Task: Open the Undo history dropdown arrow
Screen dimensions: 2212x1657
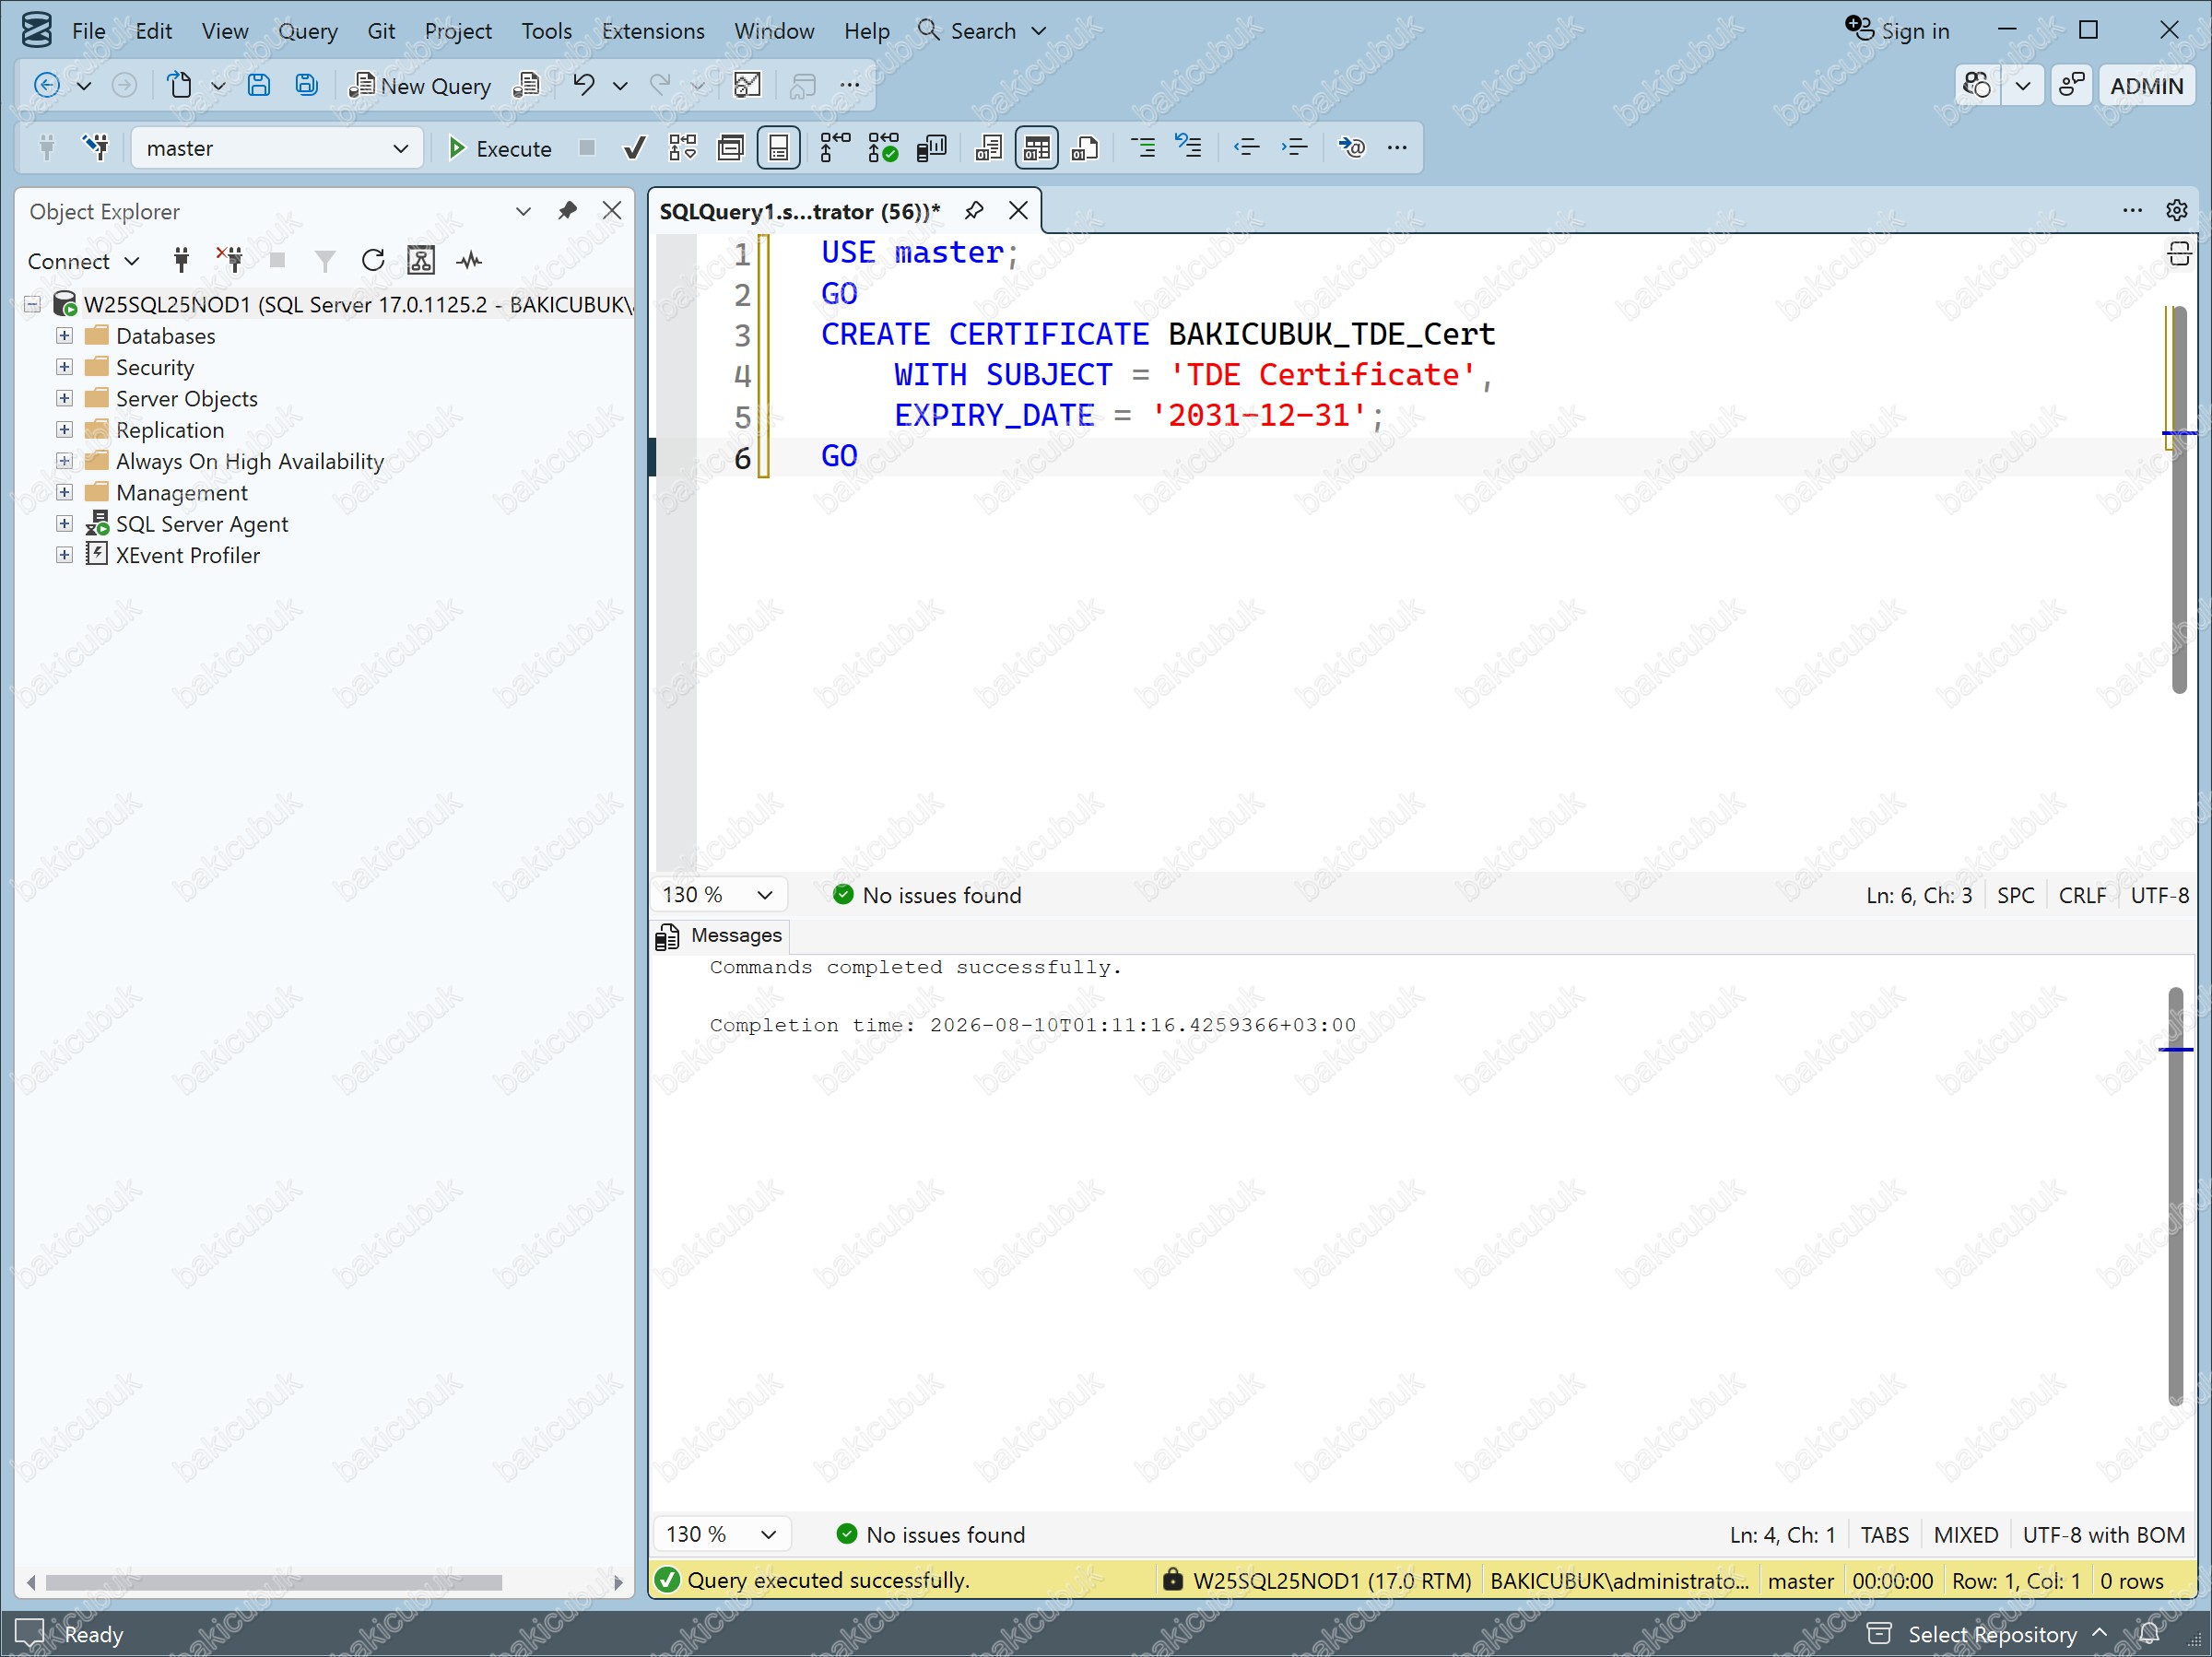Action: tap(620, 85)
